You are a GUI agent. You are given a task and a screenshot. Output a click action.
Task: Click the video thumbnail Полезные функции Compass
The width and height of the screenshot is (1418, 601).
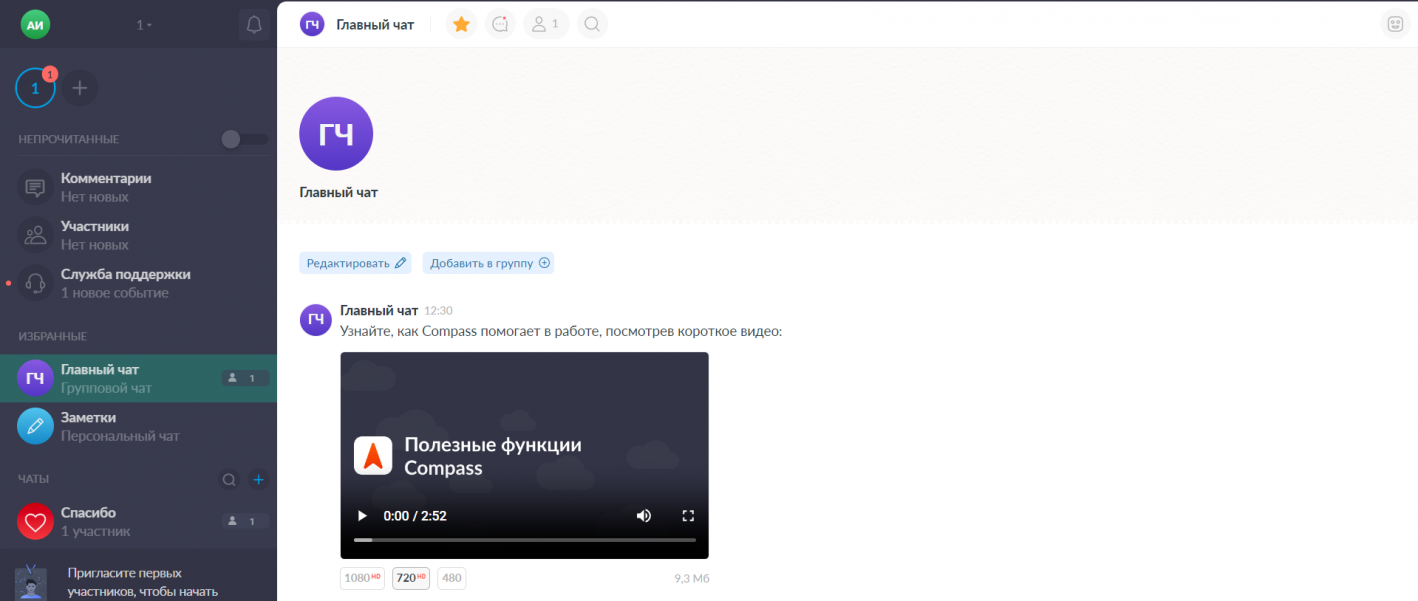tap(524, 455)
